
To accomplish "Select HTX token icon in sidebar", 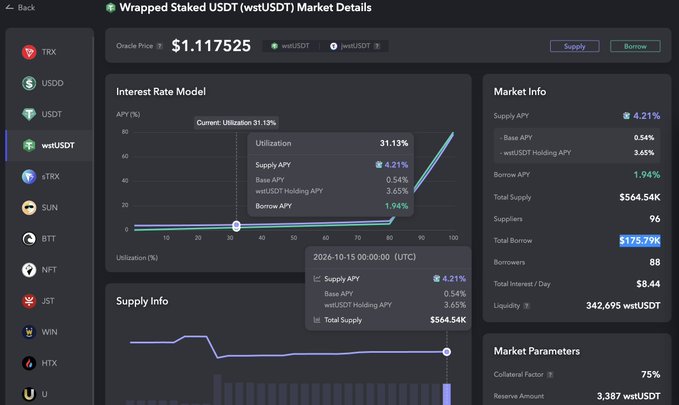I will point(29,363).
